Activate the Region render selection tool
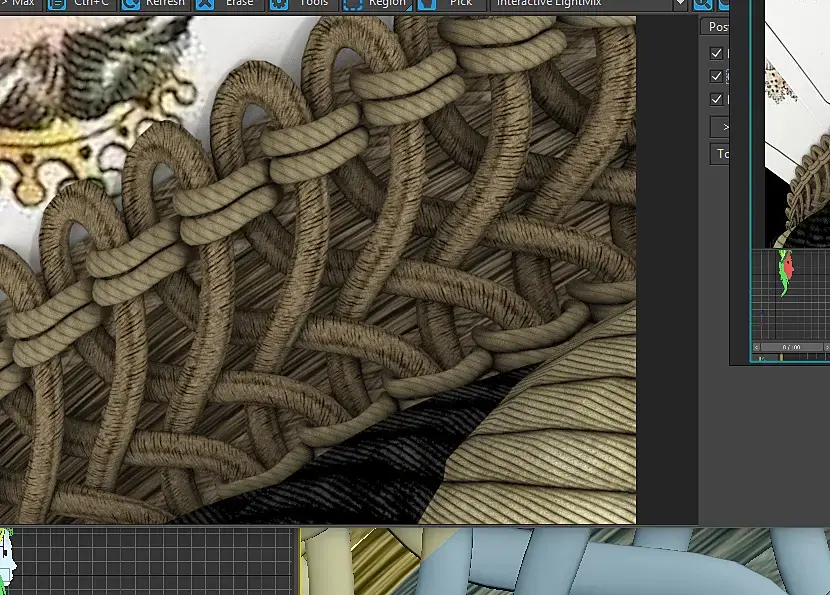This screenshot has width=830, height=595. [x=376, y=4]
